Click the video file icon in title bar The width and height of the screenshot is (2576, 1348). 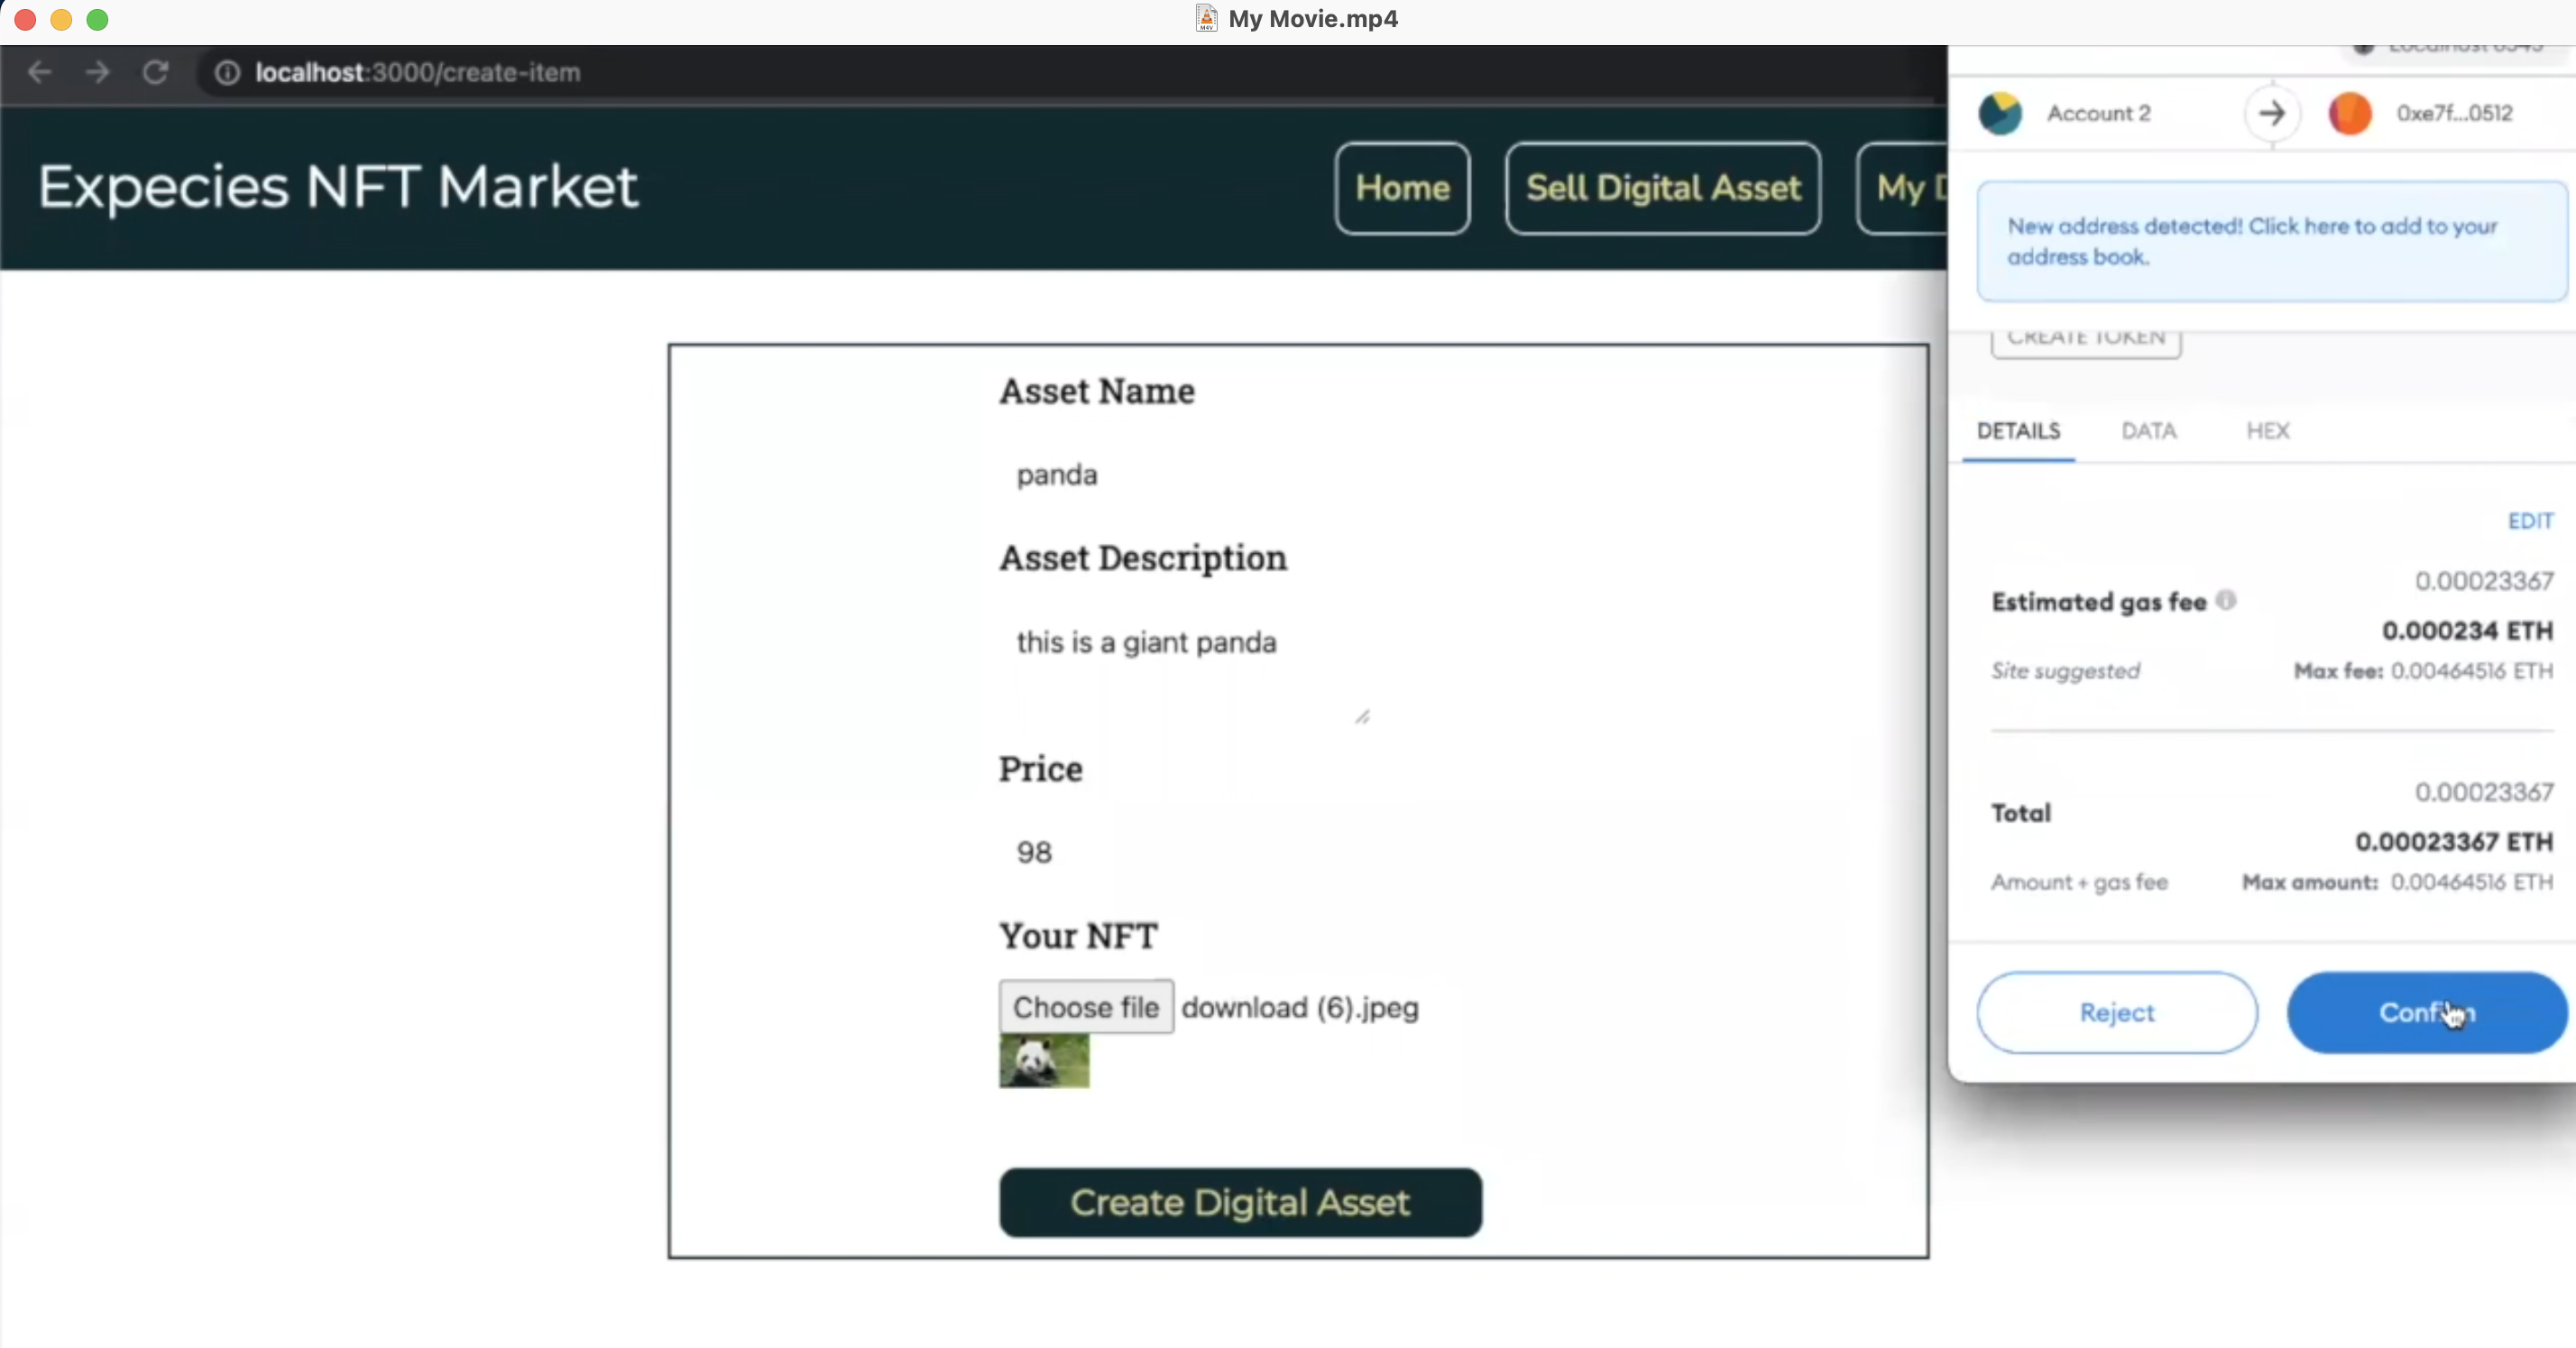[1206, 18]
